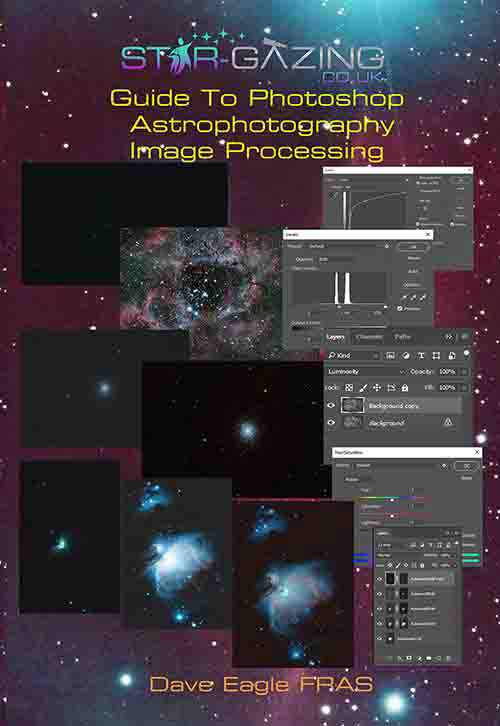Screen dimensions: 500x726
Task: Click the lock transparent pixels icon
Action: click(x=349, y=388)
